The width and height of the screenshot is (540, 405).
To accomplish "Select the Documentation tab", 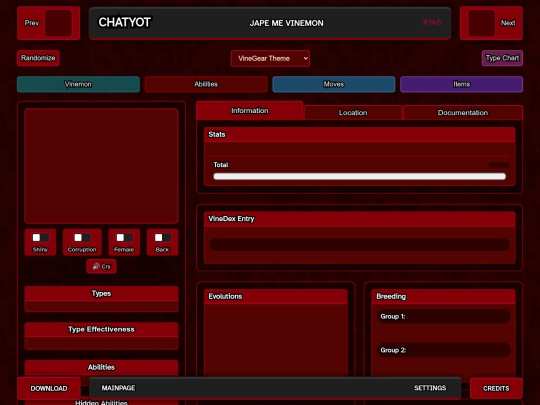I will (x=463, y=113).
